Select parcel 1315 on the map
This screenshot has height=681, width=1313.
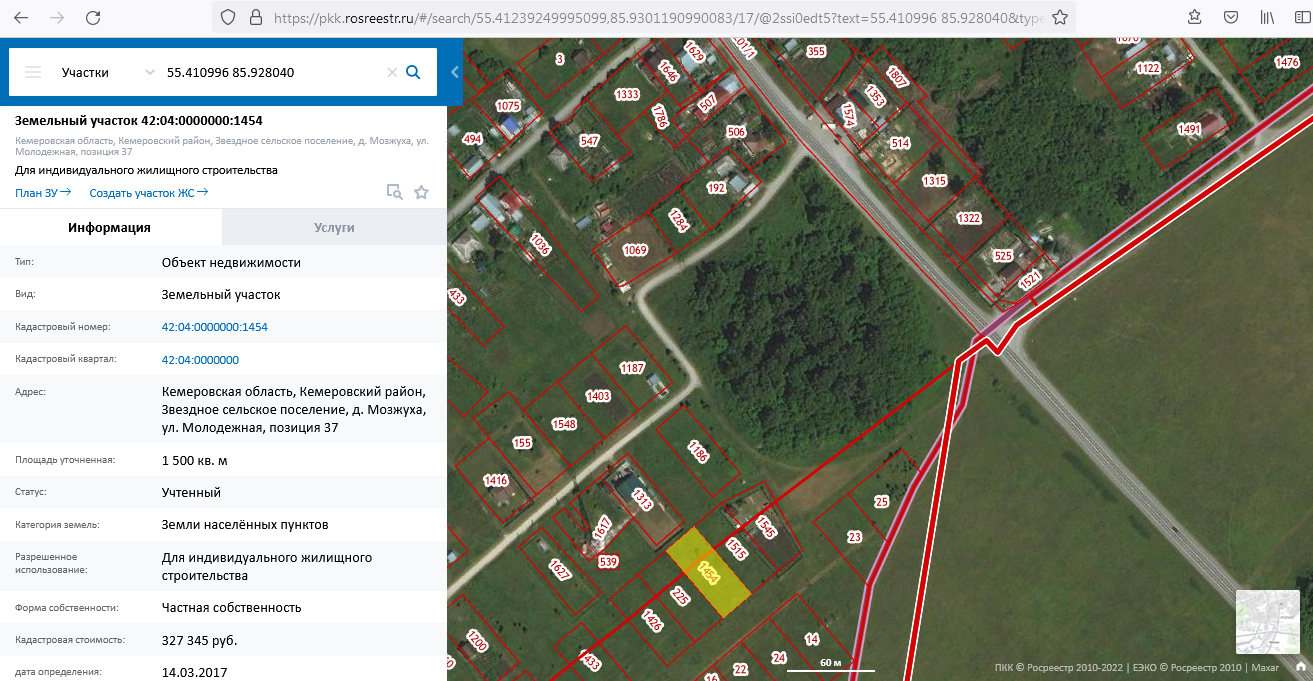tap(935, 181)
